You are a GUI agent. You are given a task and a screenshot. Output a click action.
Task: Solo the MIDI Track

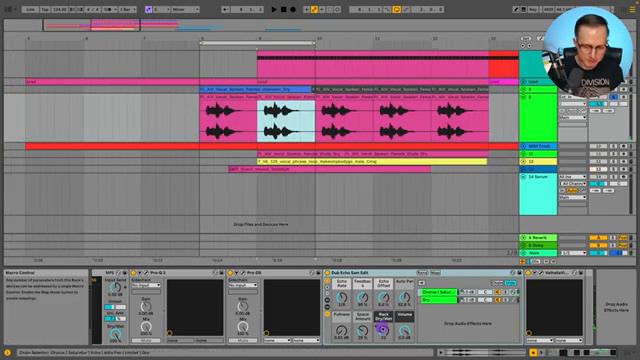(613, 146)
